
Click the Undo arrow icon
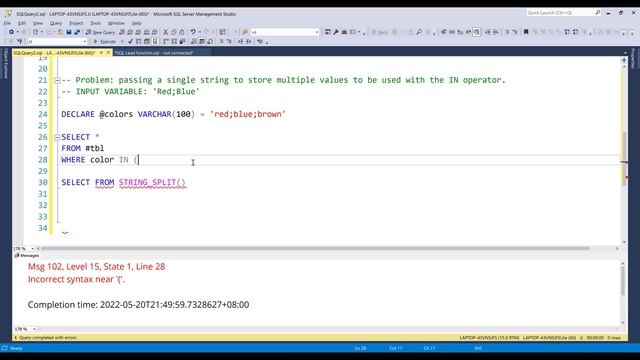coord(192,32)
